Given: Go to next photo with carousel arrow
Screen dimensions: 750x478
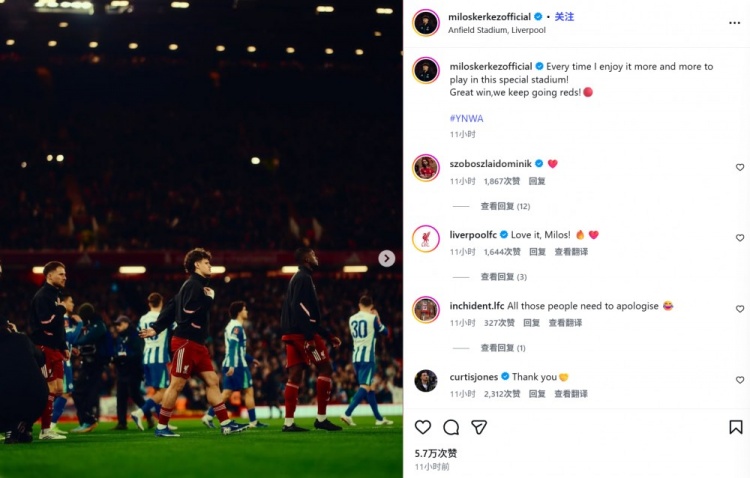Looking at the screenshot, I should point(386,258).
